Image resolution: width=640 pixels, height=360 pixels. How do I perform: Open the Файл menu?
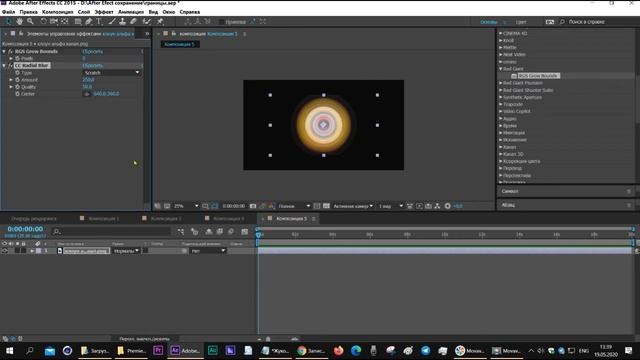8,12
